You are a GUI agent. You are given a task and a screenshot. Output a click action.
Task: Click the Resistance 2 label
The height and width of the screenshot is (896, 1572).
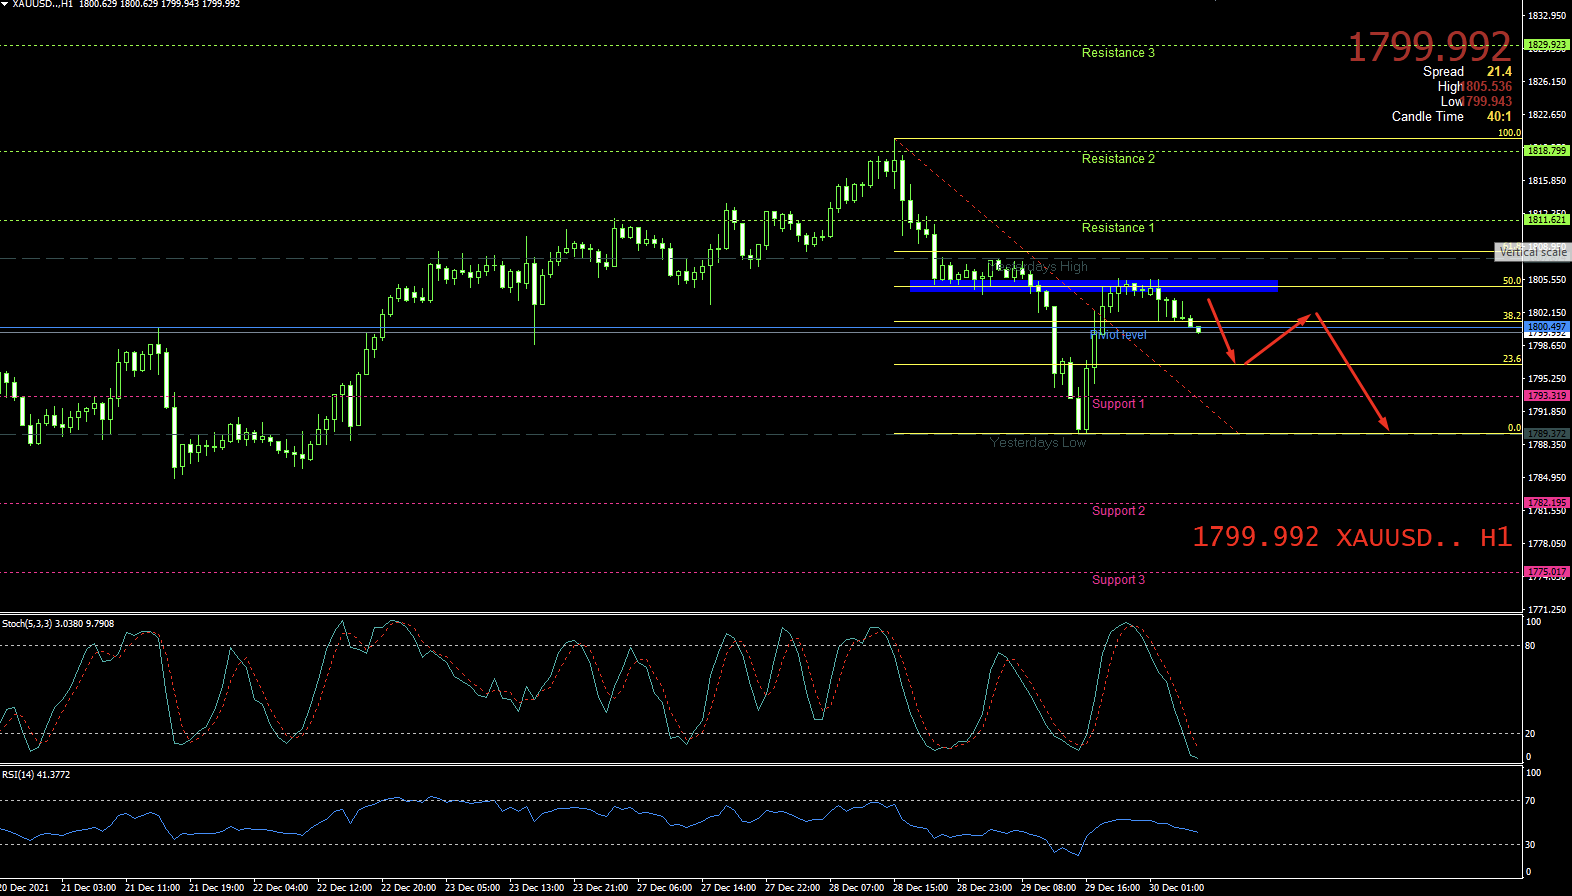pos(1118,159)
